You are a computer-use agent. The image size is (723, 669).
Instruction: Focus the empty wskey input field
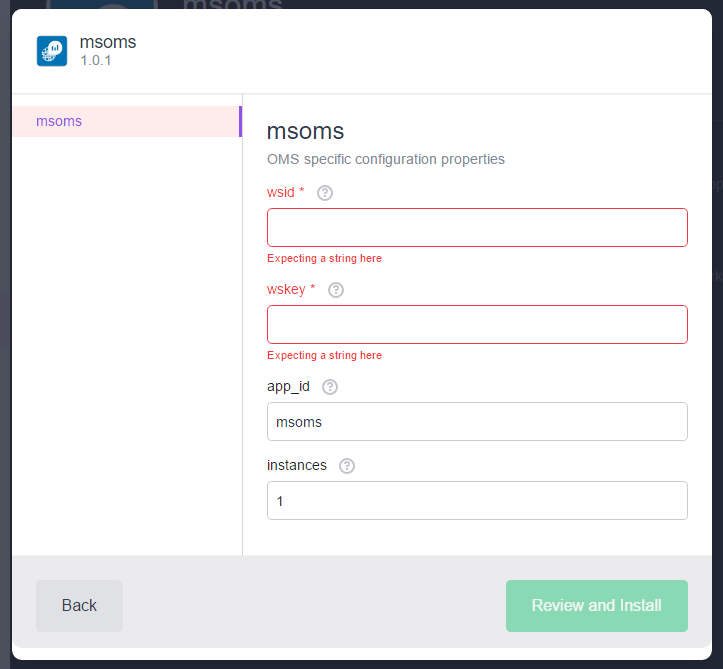click(477, 325)
